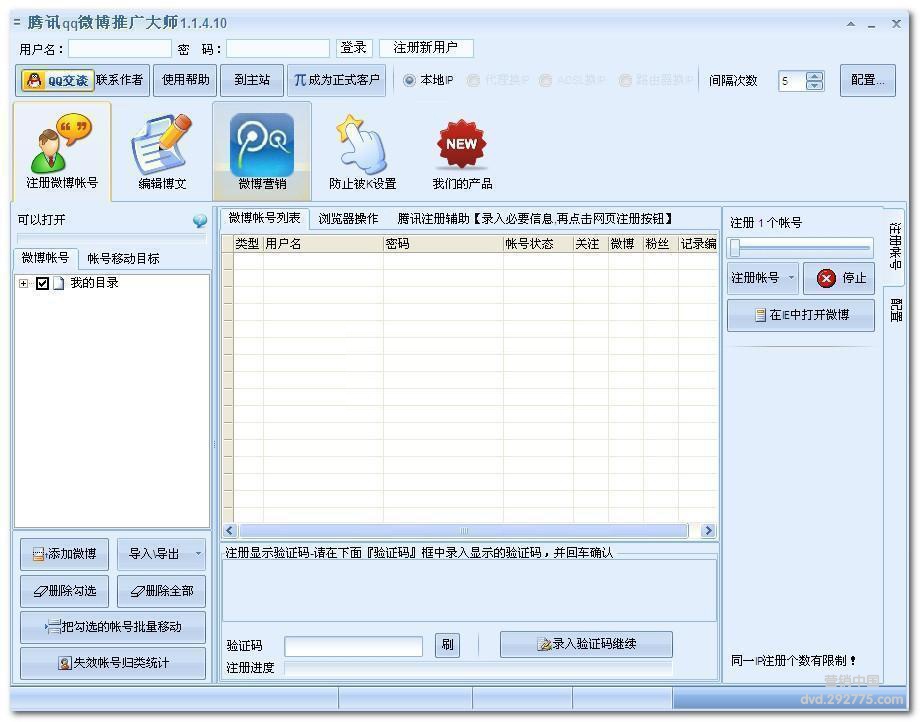
Task: Select the disabled 路由器换IP radio option
Action: click(625, 80)
